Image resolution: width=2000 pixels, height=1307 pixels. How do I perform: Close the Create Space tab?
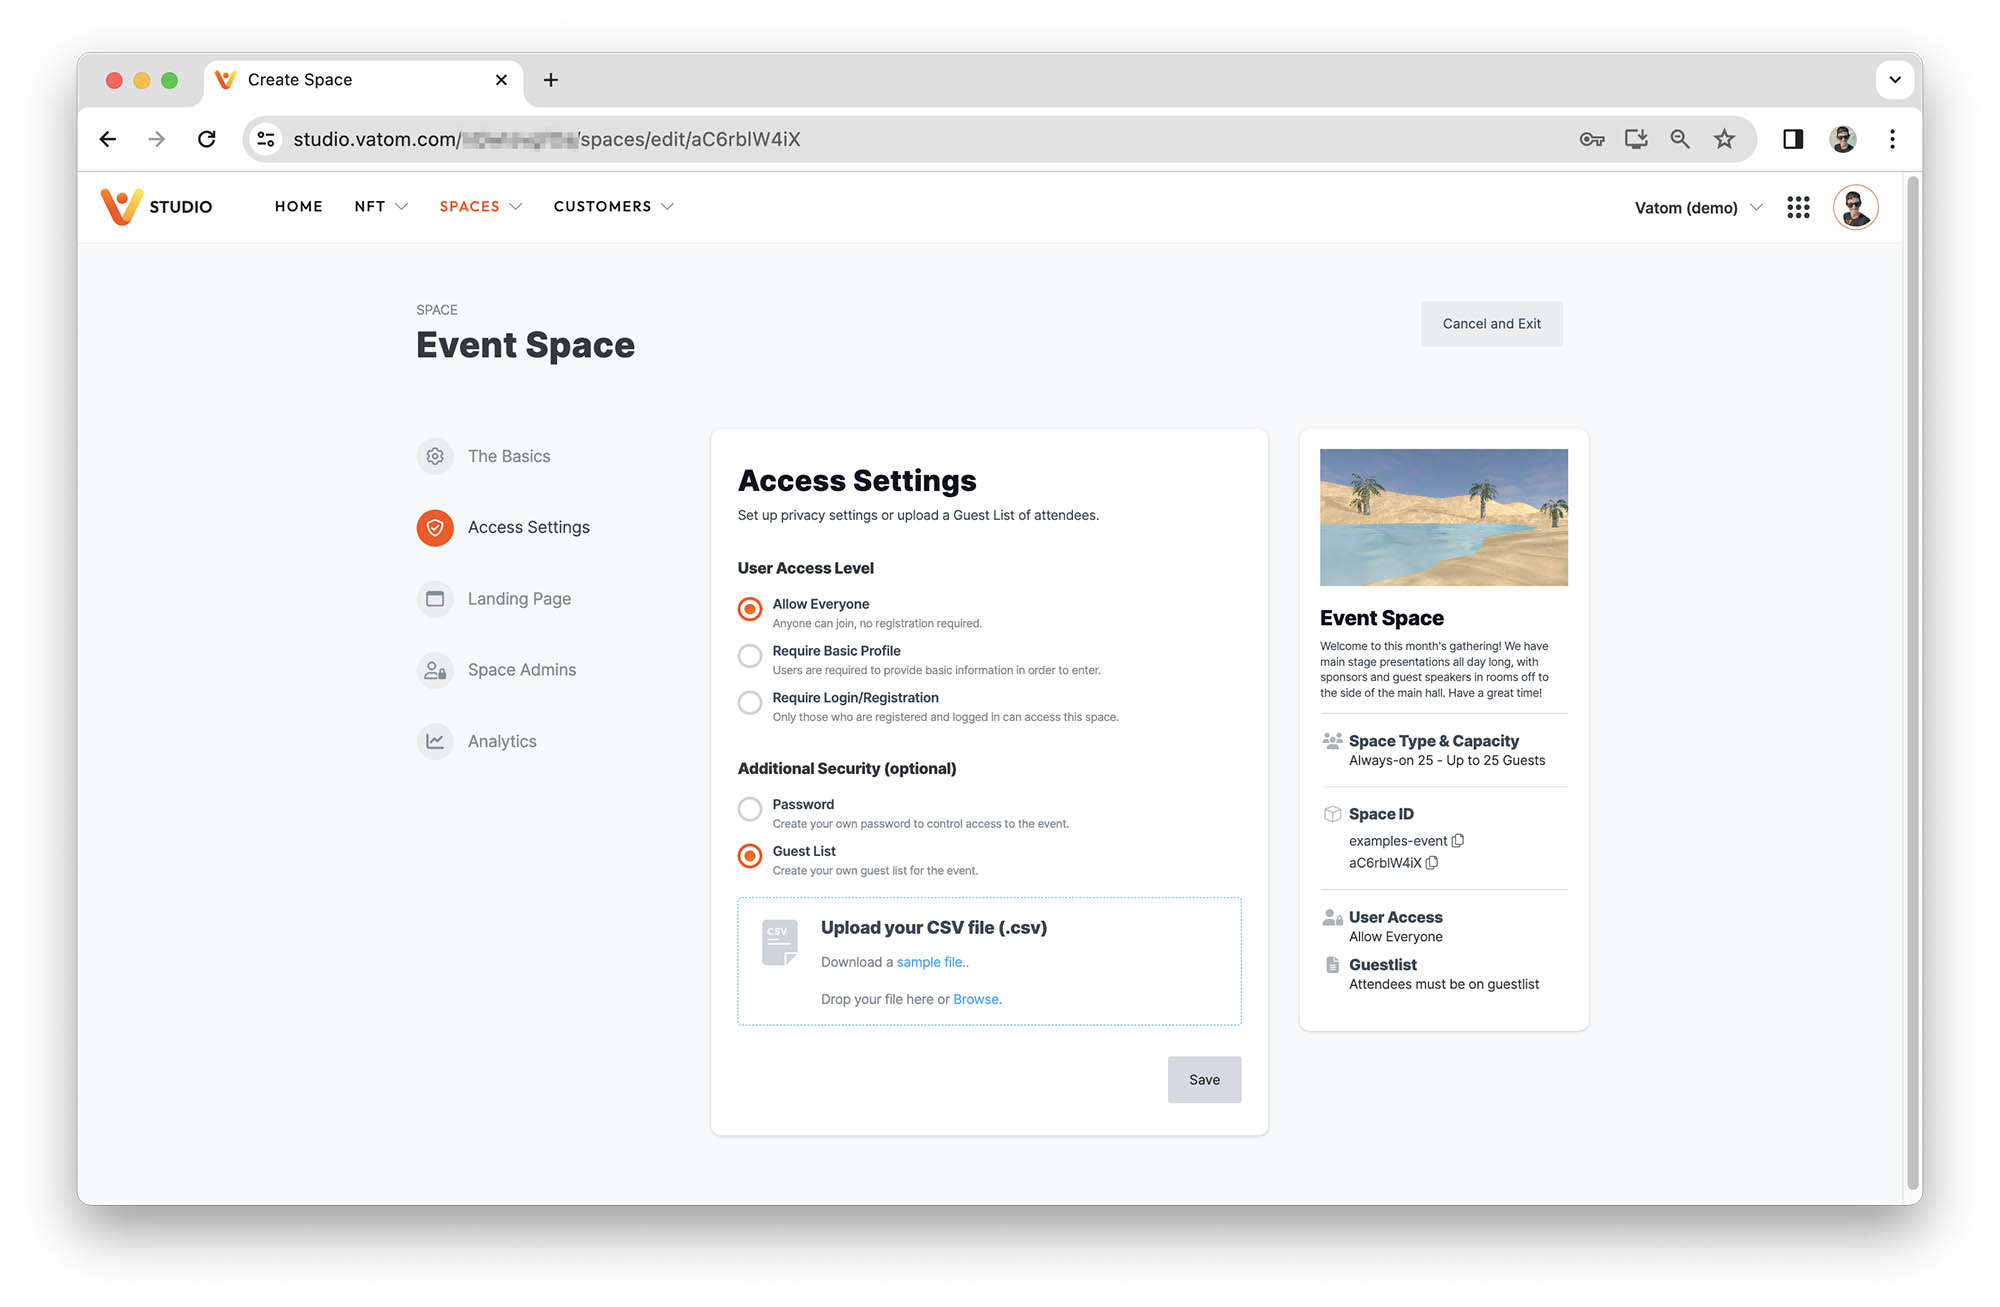point(501,80)
